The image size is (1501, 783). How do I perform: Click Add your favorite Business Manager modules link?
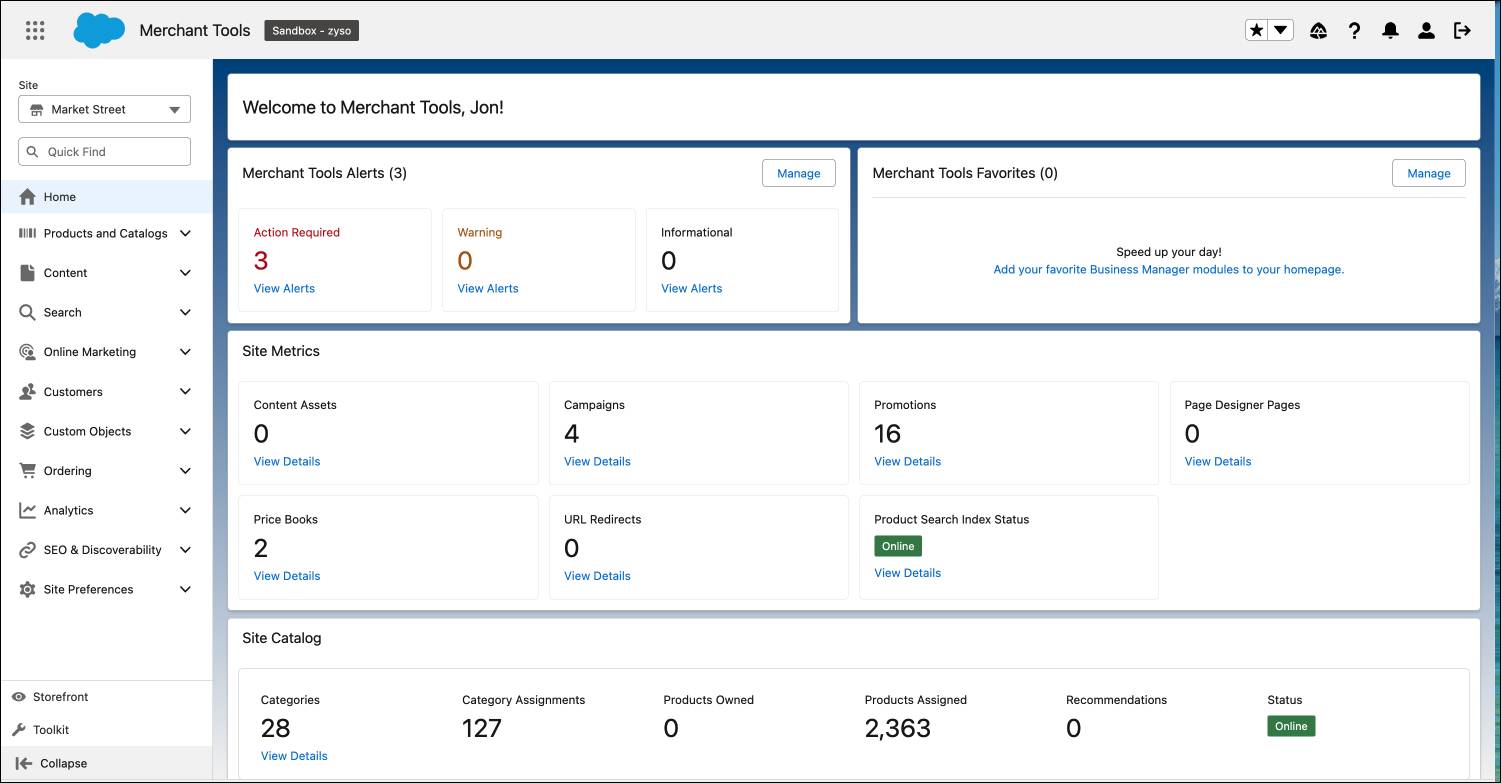[1169, 270]
